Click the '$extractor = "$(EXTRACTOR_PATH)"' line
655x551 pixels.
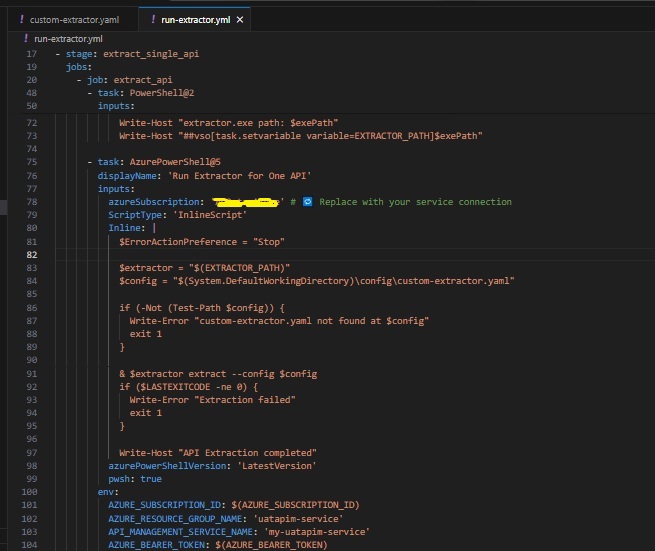pos(204,268)
